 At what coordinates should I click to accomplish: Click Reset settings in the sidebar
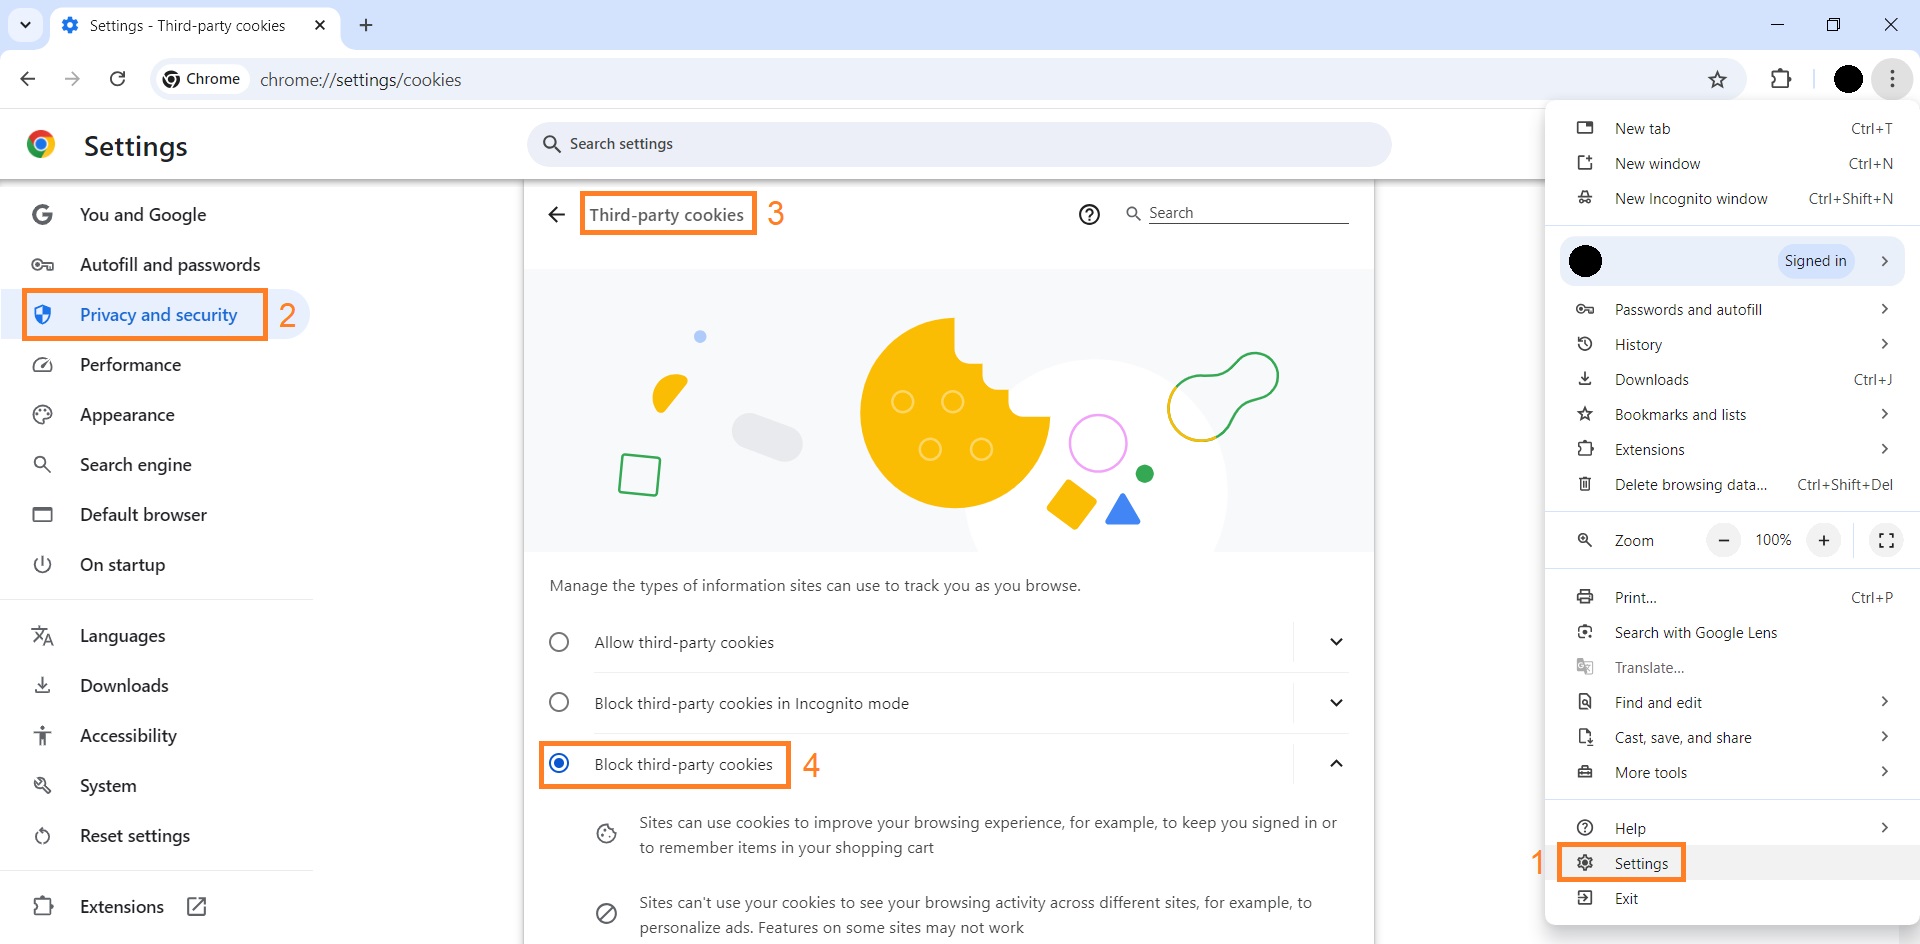tap(135, 835)
